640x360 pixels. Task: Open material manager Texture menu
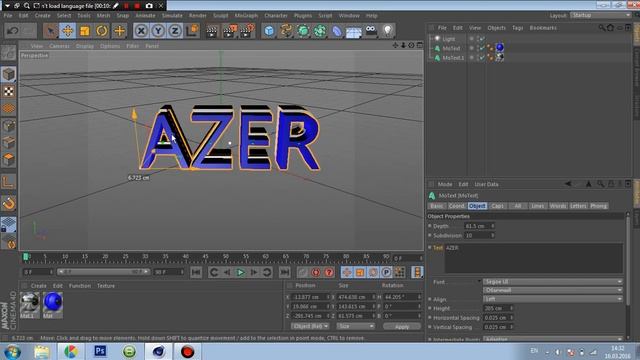click(106, 286)
